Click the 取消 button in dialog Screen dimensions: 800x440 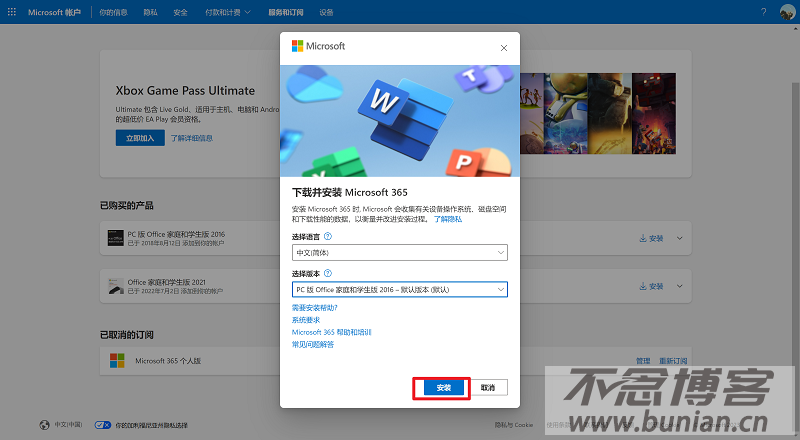488,388
